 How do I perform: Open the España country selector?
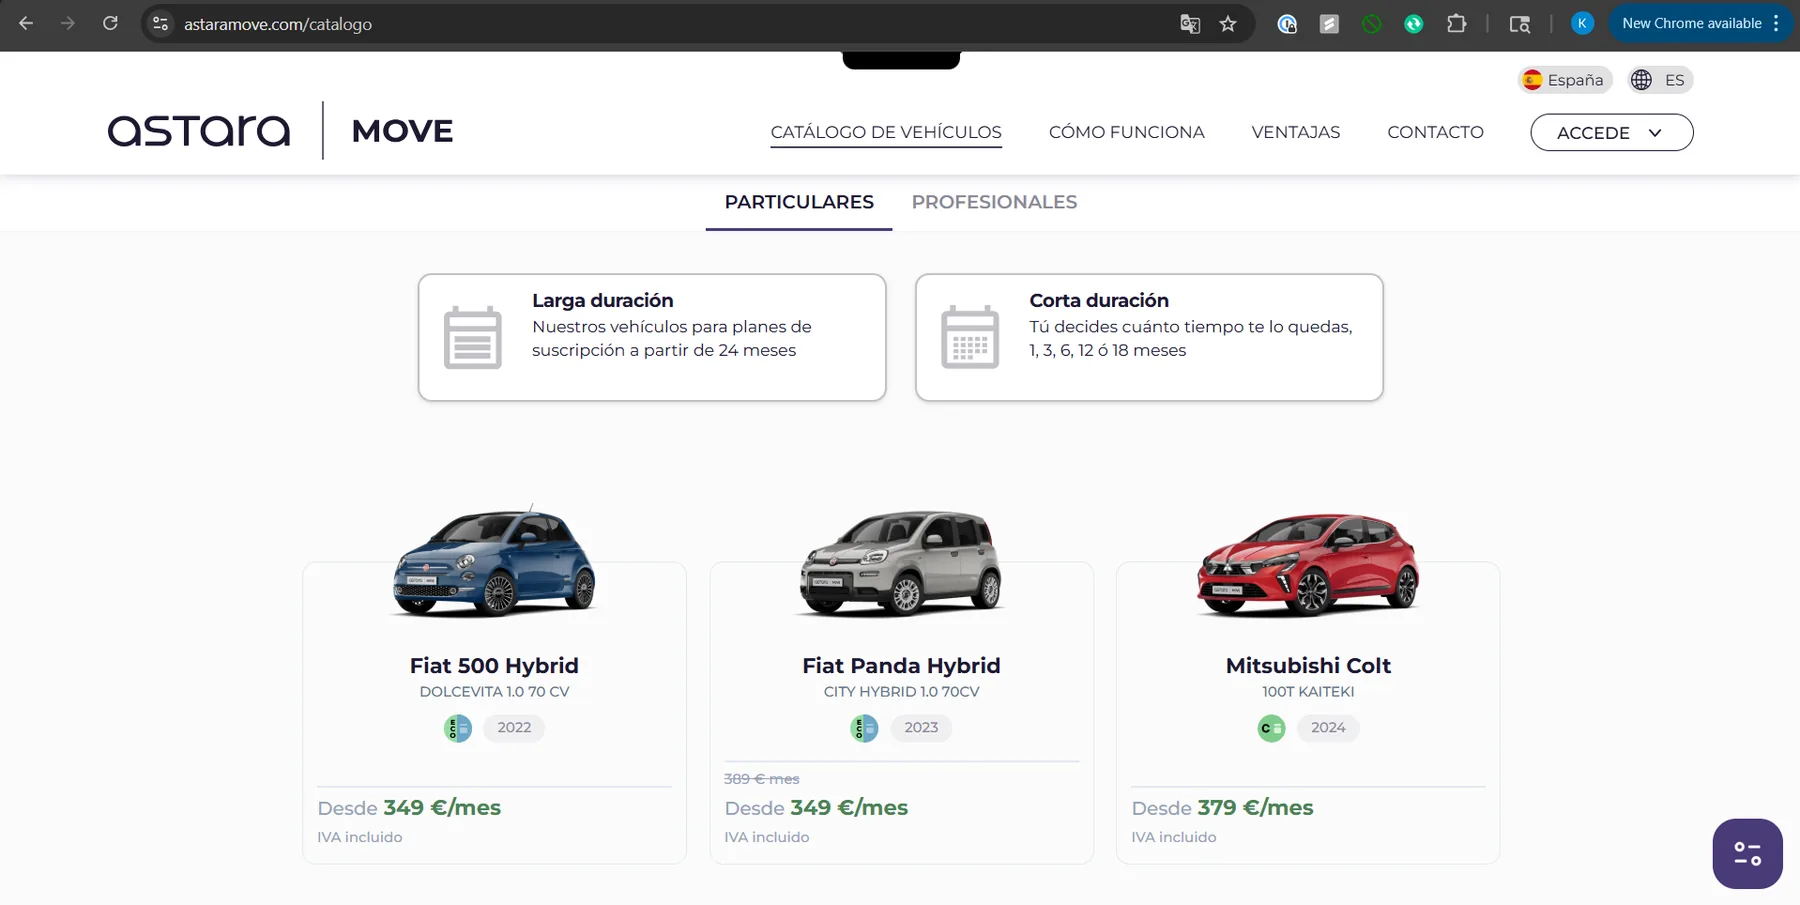(x=1565, y=80)
